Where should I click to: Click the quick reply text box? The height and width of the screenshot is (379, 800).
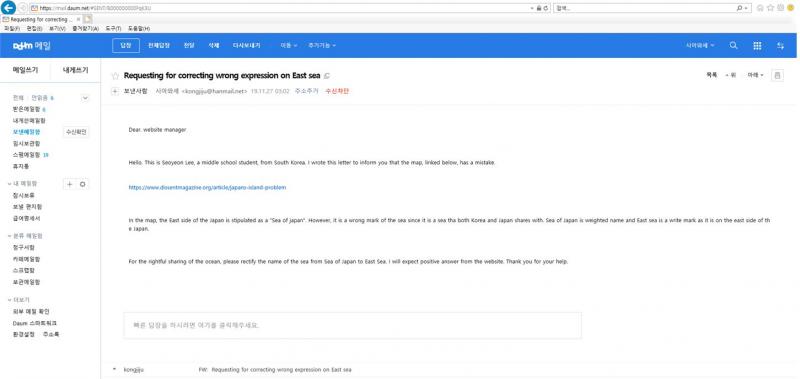click(353, 325)
